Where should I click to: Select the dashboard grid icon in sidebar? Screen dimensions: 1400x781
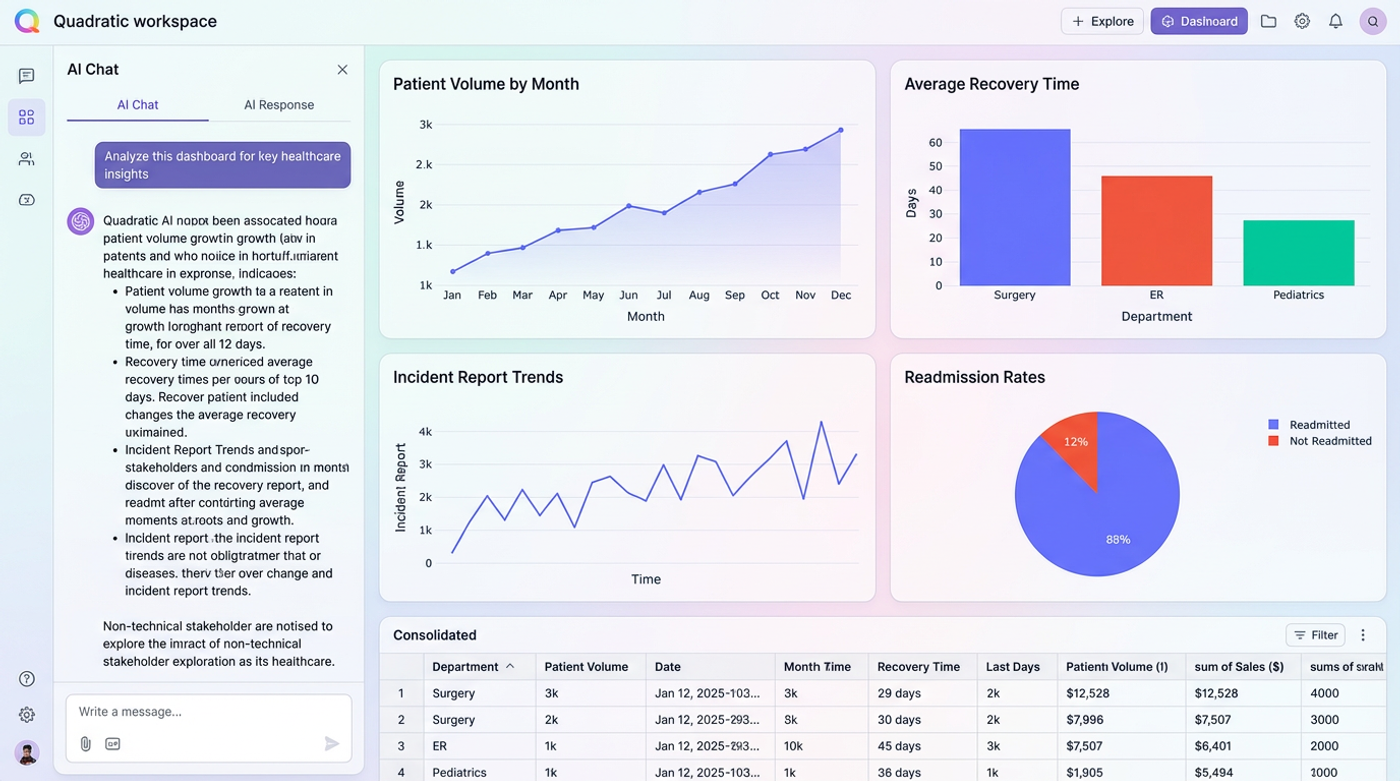click(x=26, y=116)
